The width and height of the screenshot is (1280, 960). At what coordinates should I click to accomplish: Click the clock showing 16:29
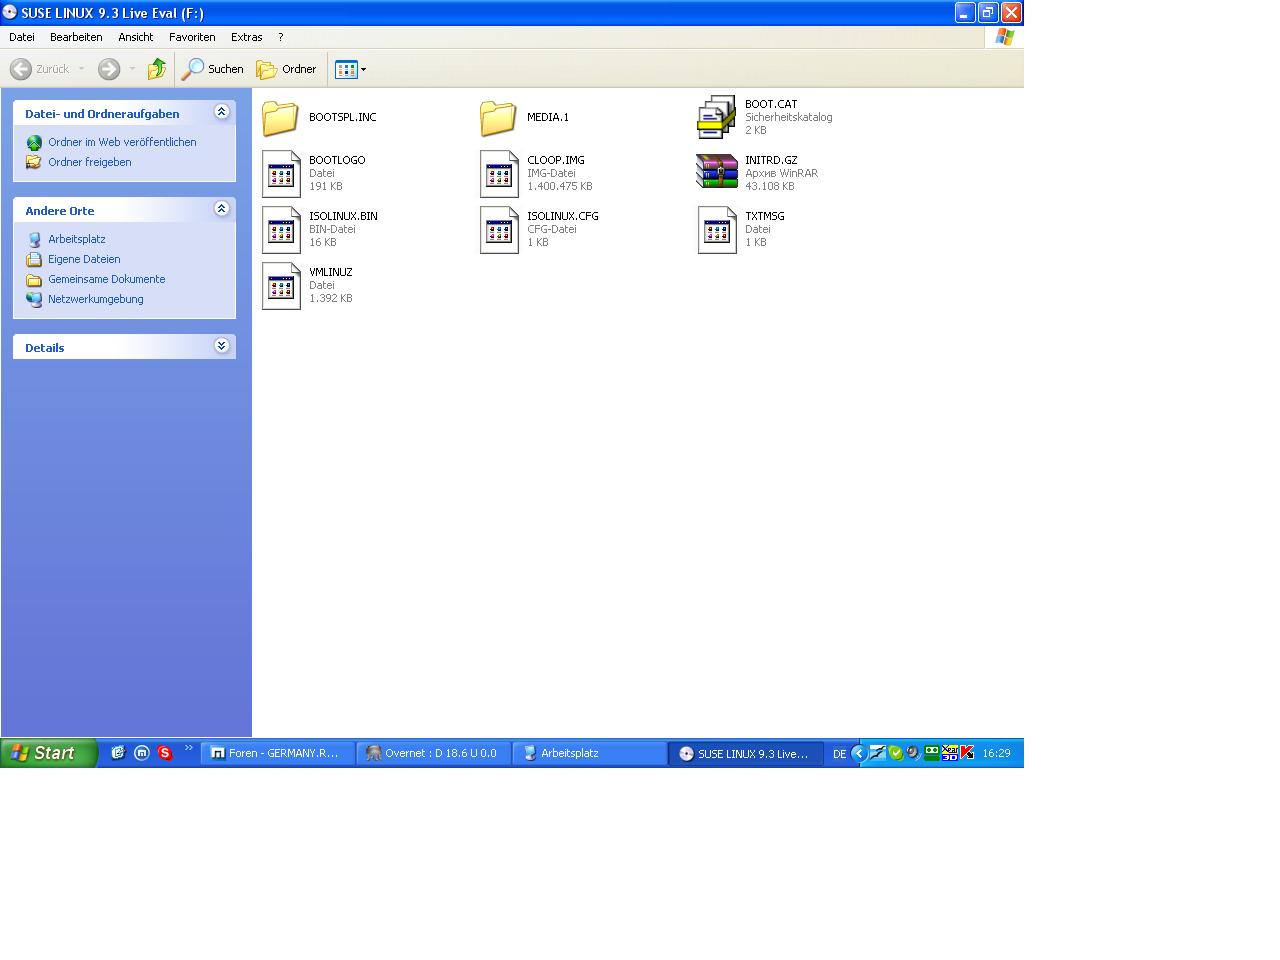pyautogui.click(x=996, y=753)
